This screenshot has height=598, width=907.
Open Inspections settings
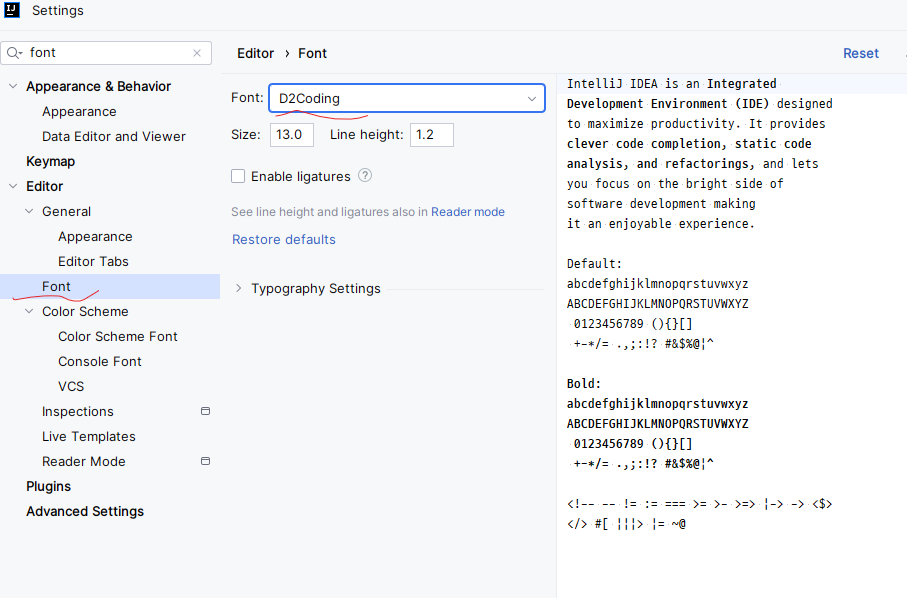(78, 411)
